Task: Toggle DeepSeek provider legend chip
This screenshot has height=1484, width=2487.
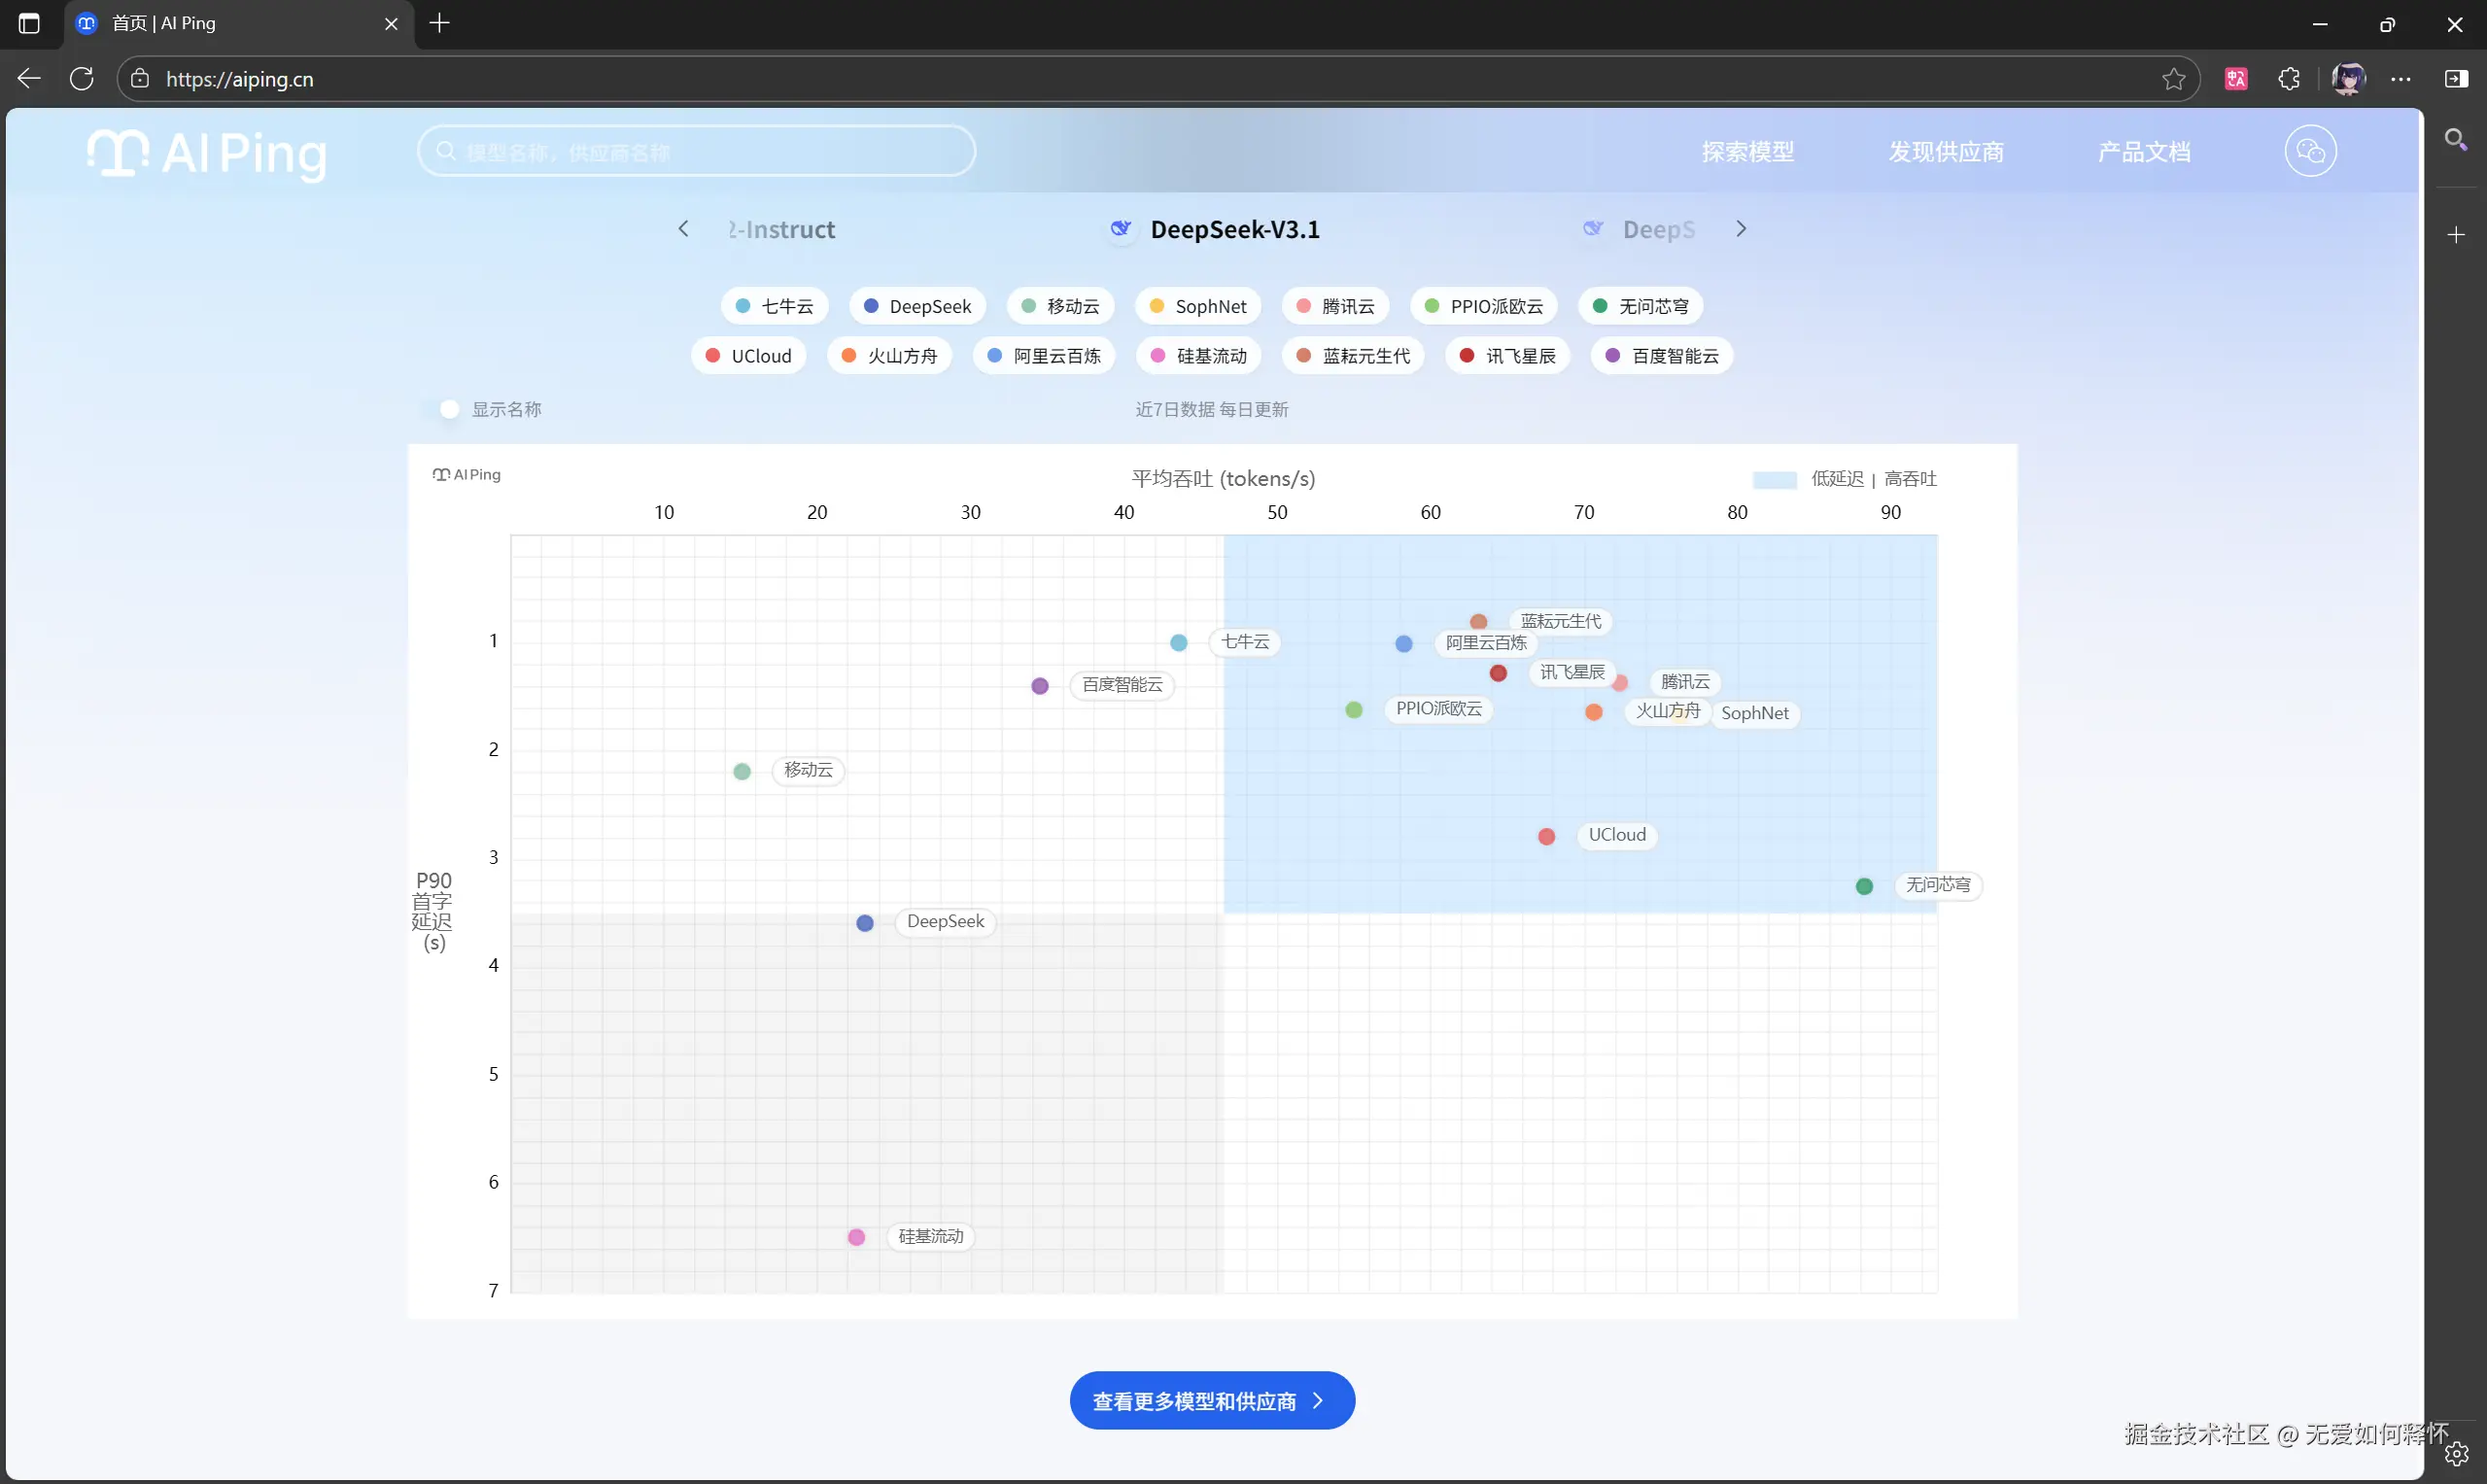Action: (917, 306)
